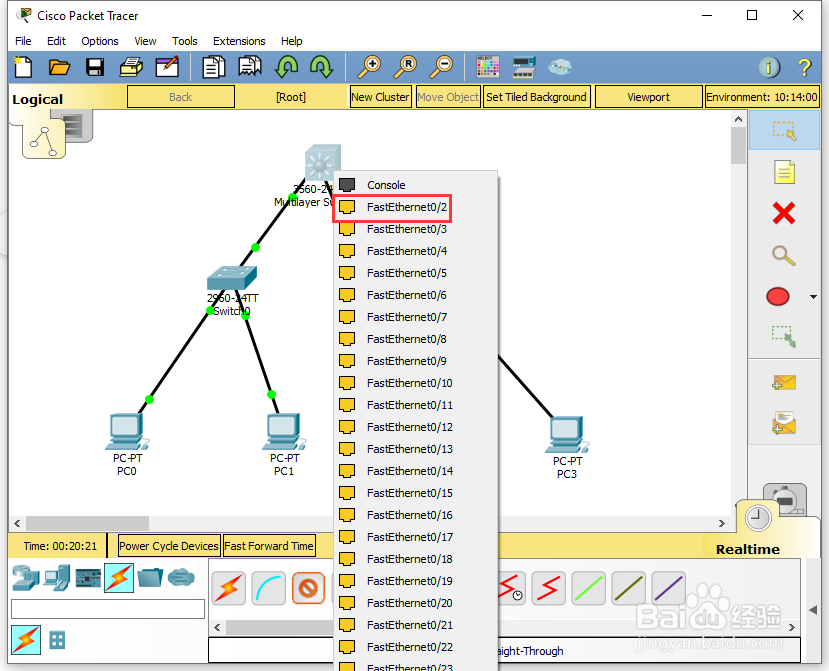Click the Add Simple PDU envelope

(x=784, y=382)
